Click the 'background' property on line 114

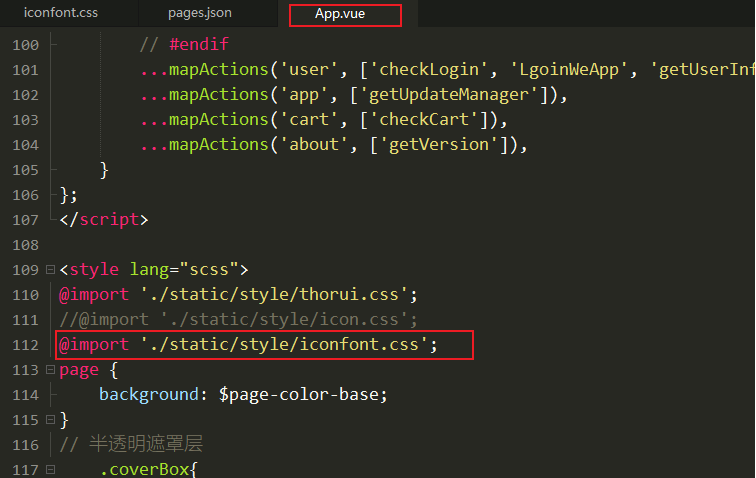pyautogui.click(x=149, y=395)
